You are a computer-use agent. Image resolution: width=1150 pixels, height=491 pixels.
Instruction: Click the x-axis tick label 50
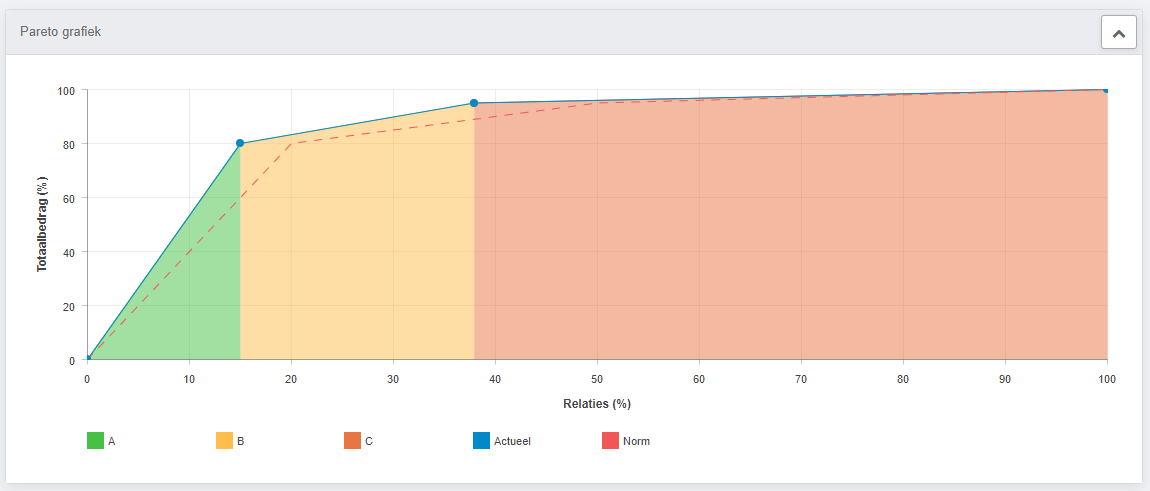tap(597, 379)
